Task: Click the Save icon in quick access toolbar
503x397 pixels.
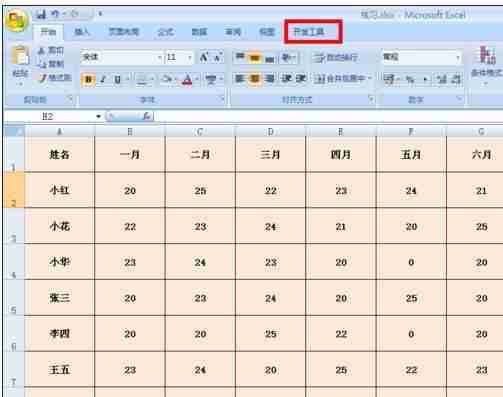Action: (41, 14)
